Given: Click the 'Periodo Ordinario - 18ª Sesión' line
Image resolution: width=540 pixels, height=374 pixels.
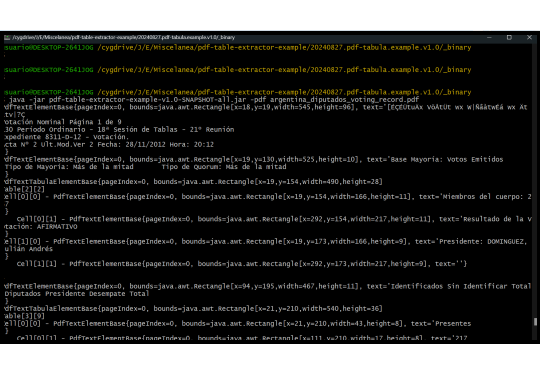Looking at the screenshot, I should click(119, 129).
